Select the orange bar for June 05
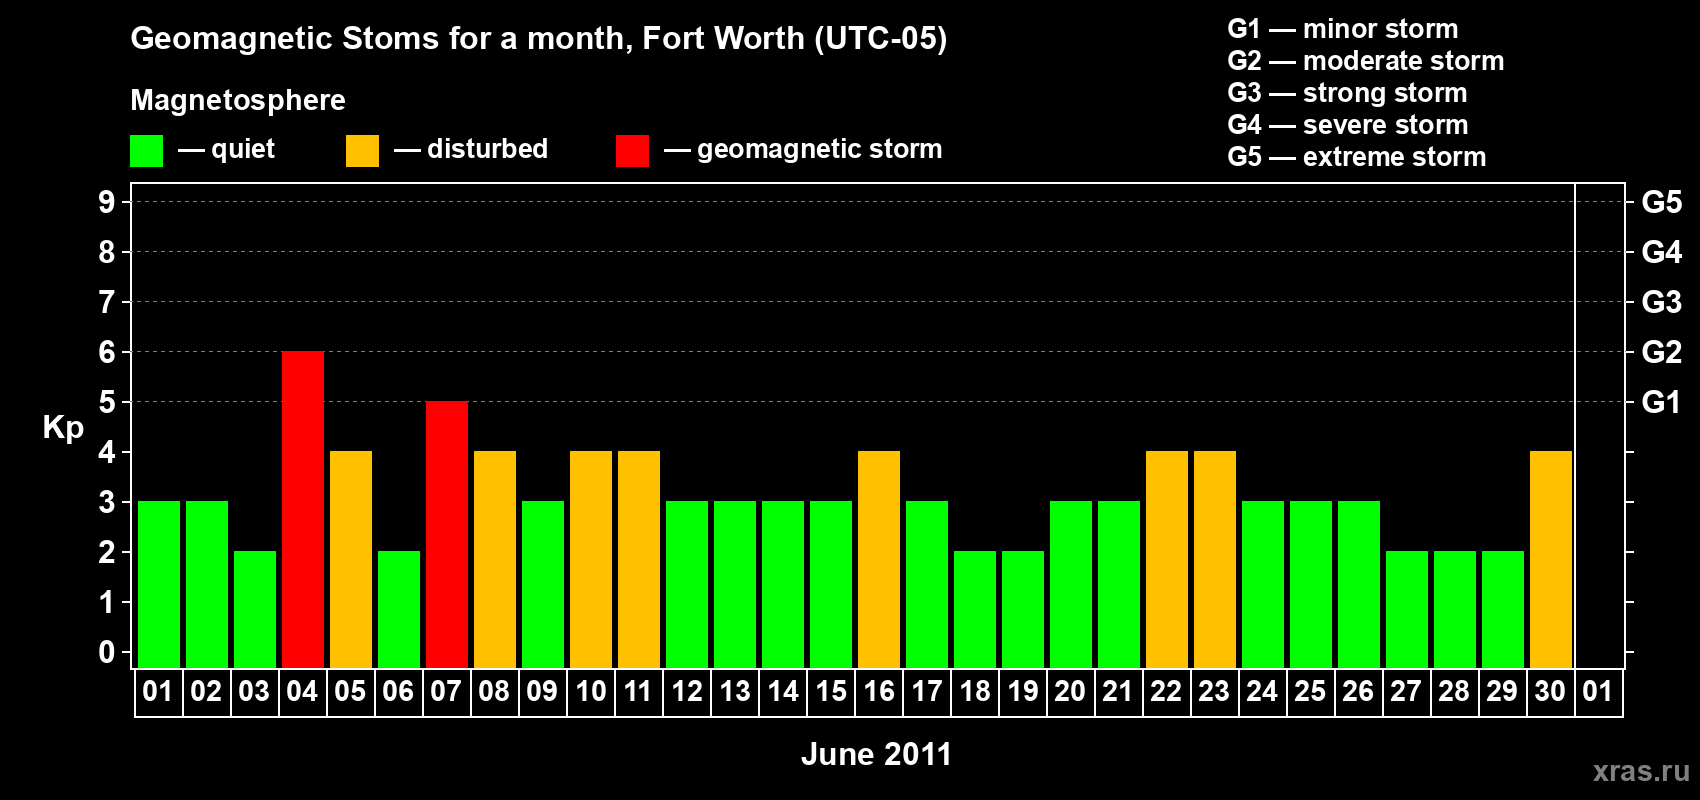Screen dimensions: 1700x800 [351, 559]
